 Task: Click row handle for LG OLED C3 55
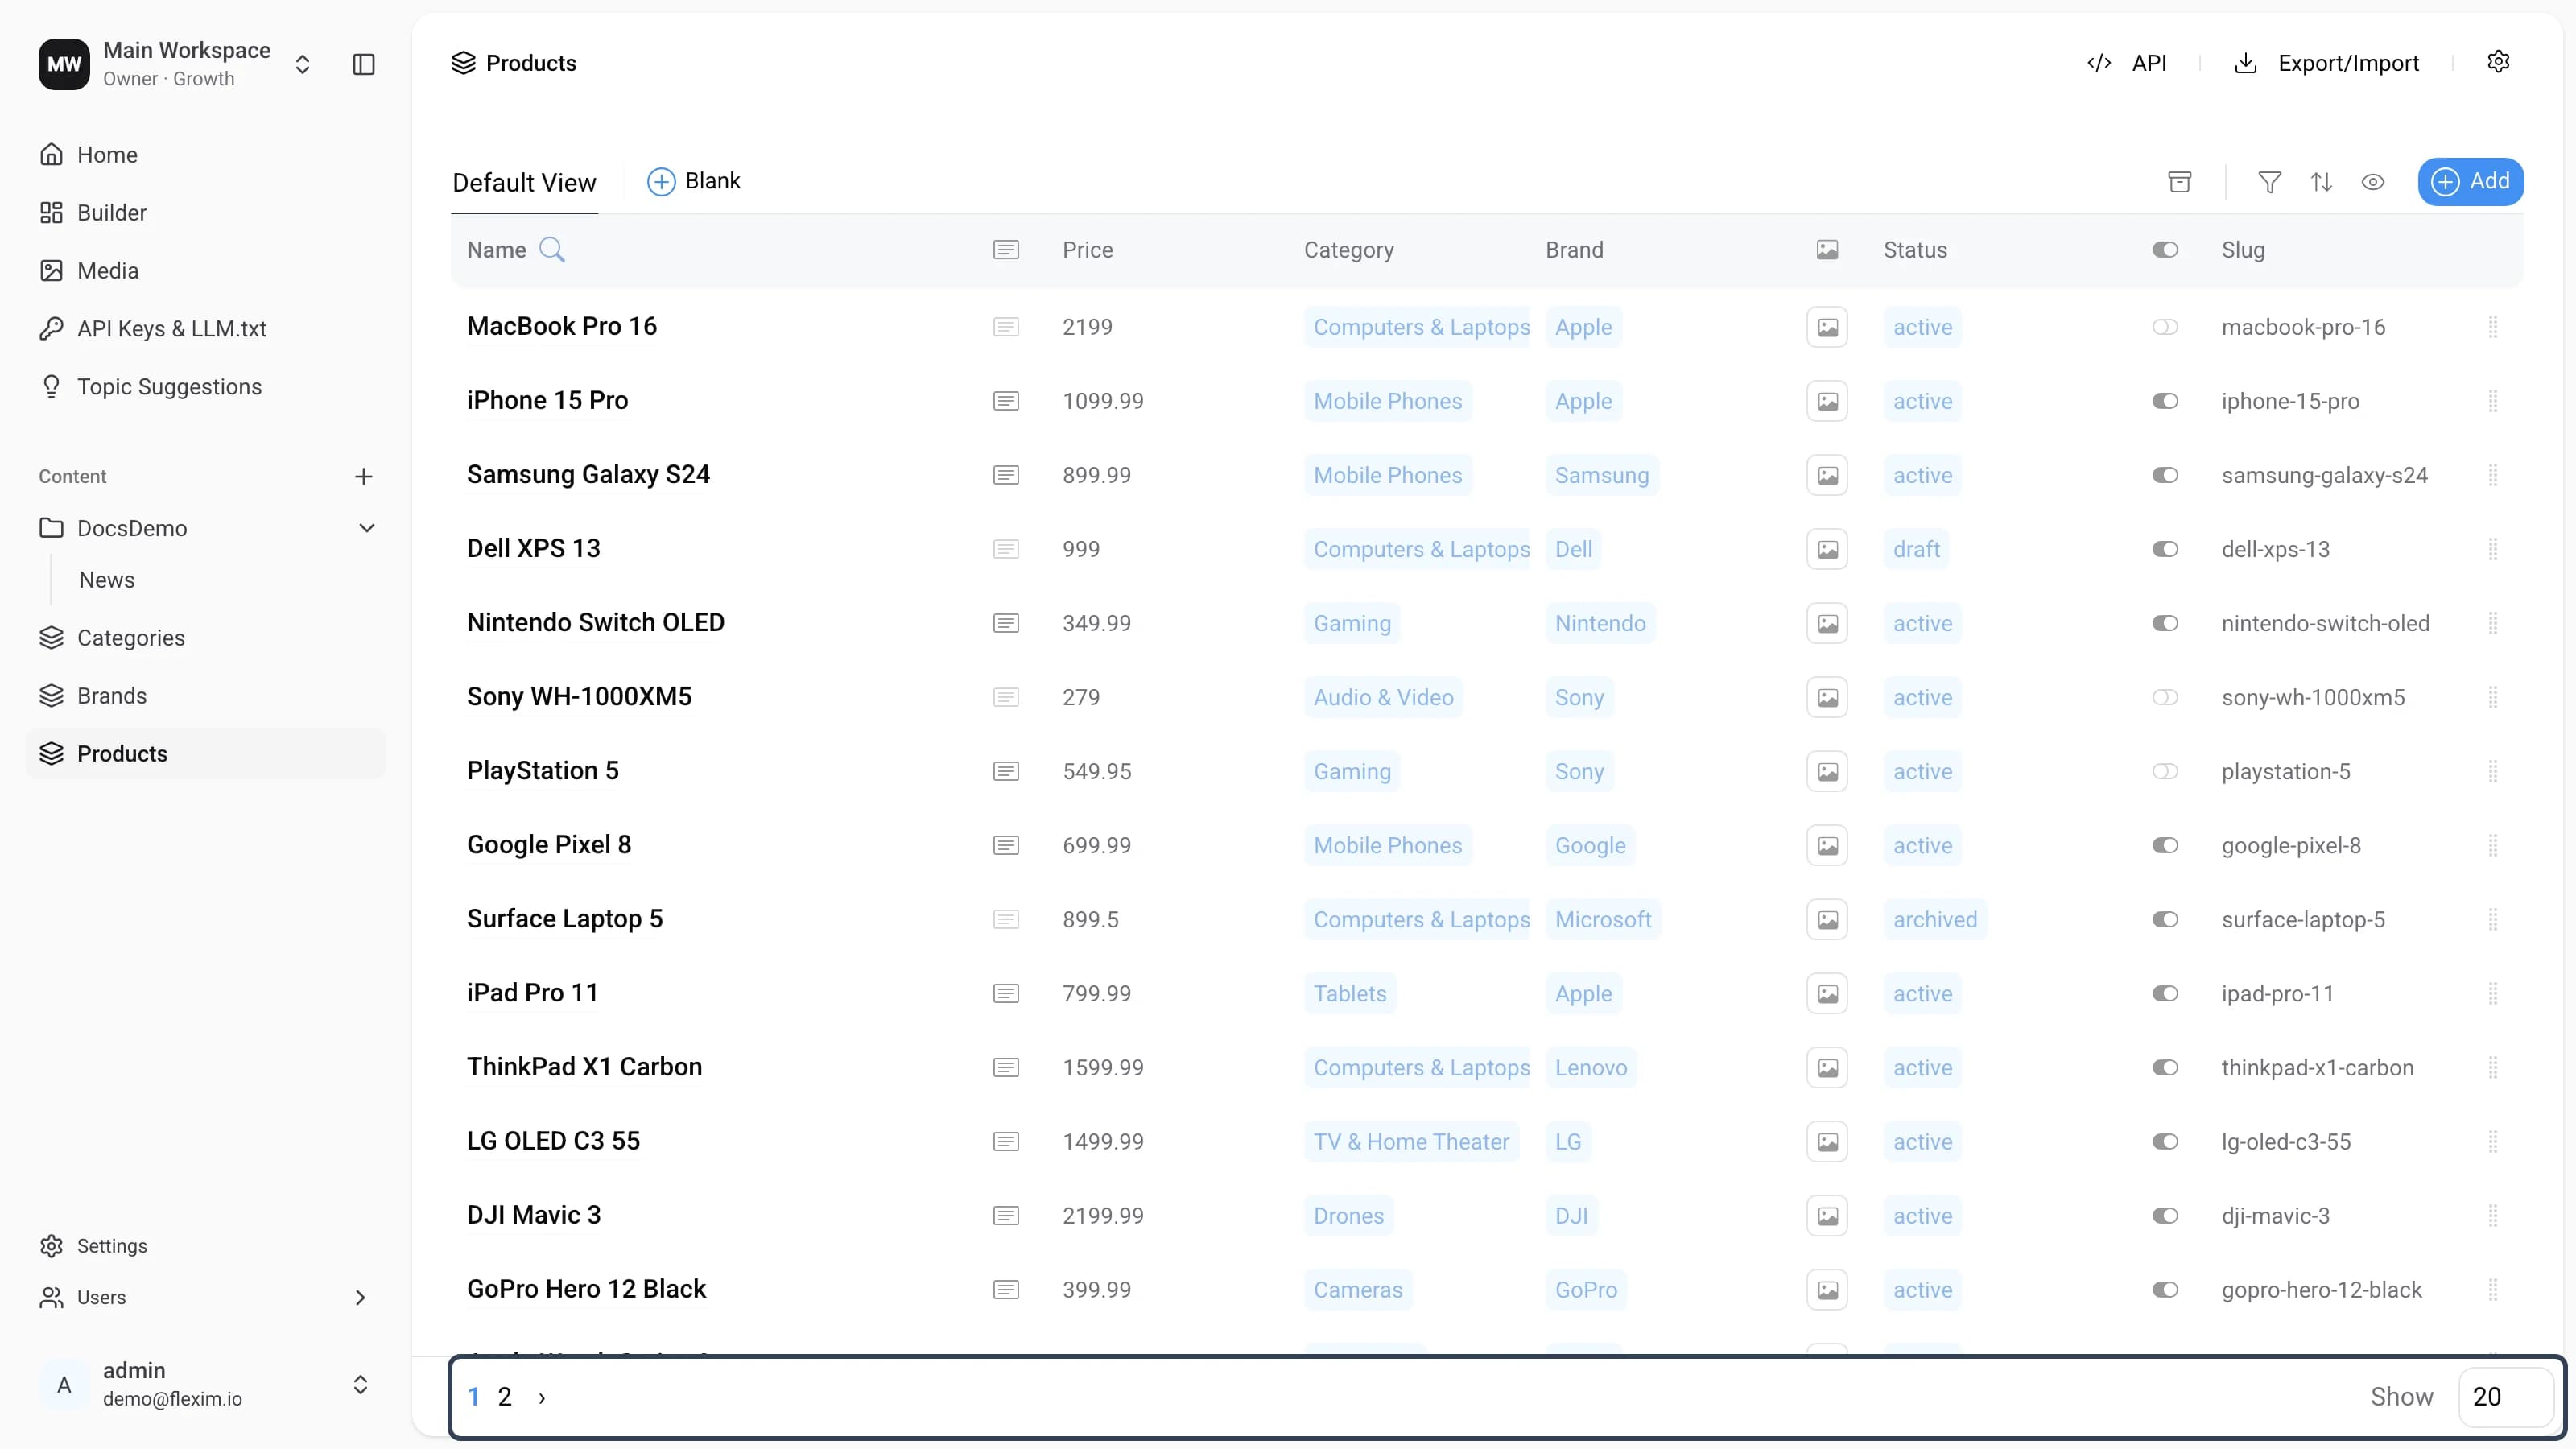(x=2493, y=1141)
